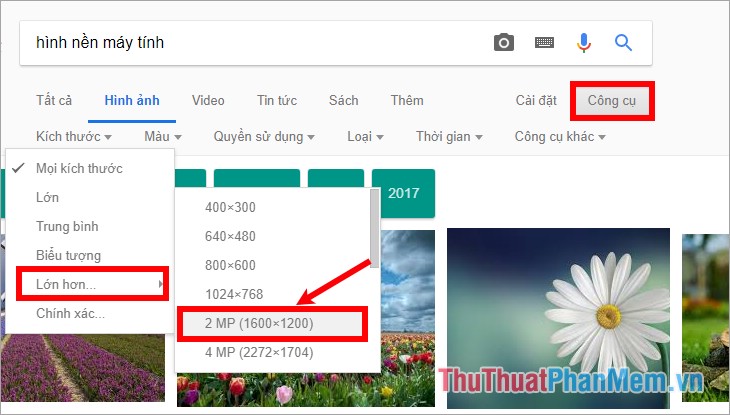This screenshot has height=415, width=730.
Task: Select 'Trung bình' size option
Action: point(90,226)
